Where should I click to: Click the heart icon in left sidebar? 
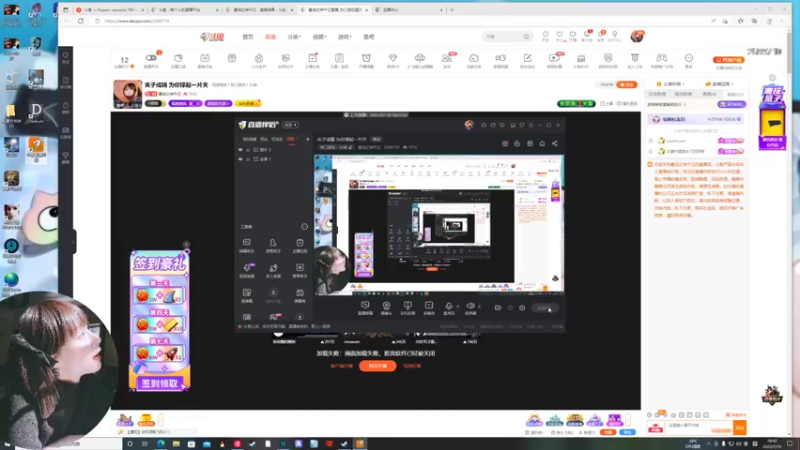pos(65,56)
